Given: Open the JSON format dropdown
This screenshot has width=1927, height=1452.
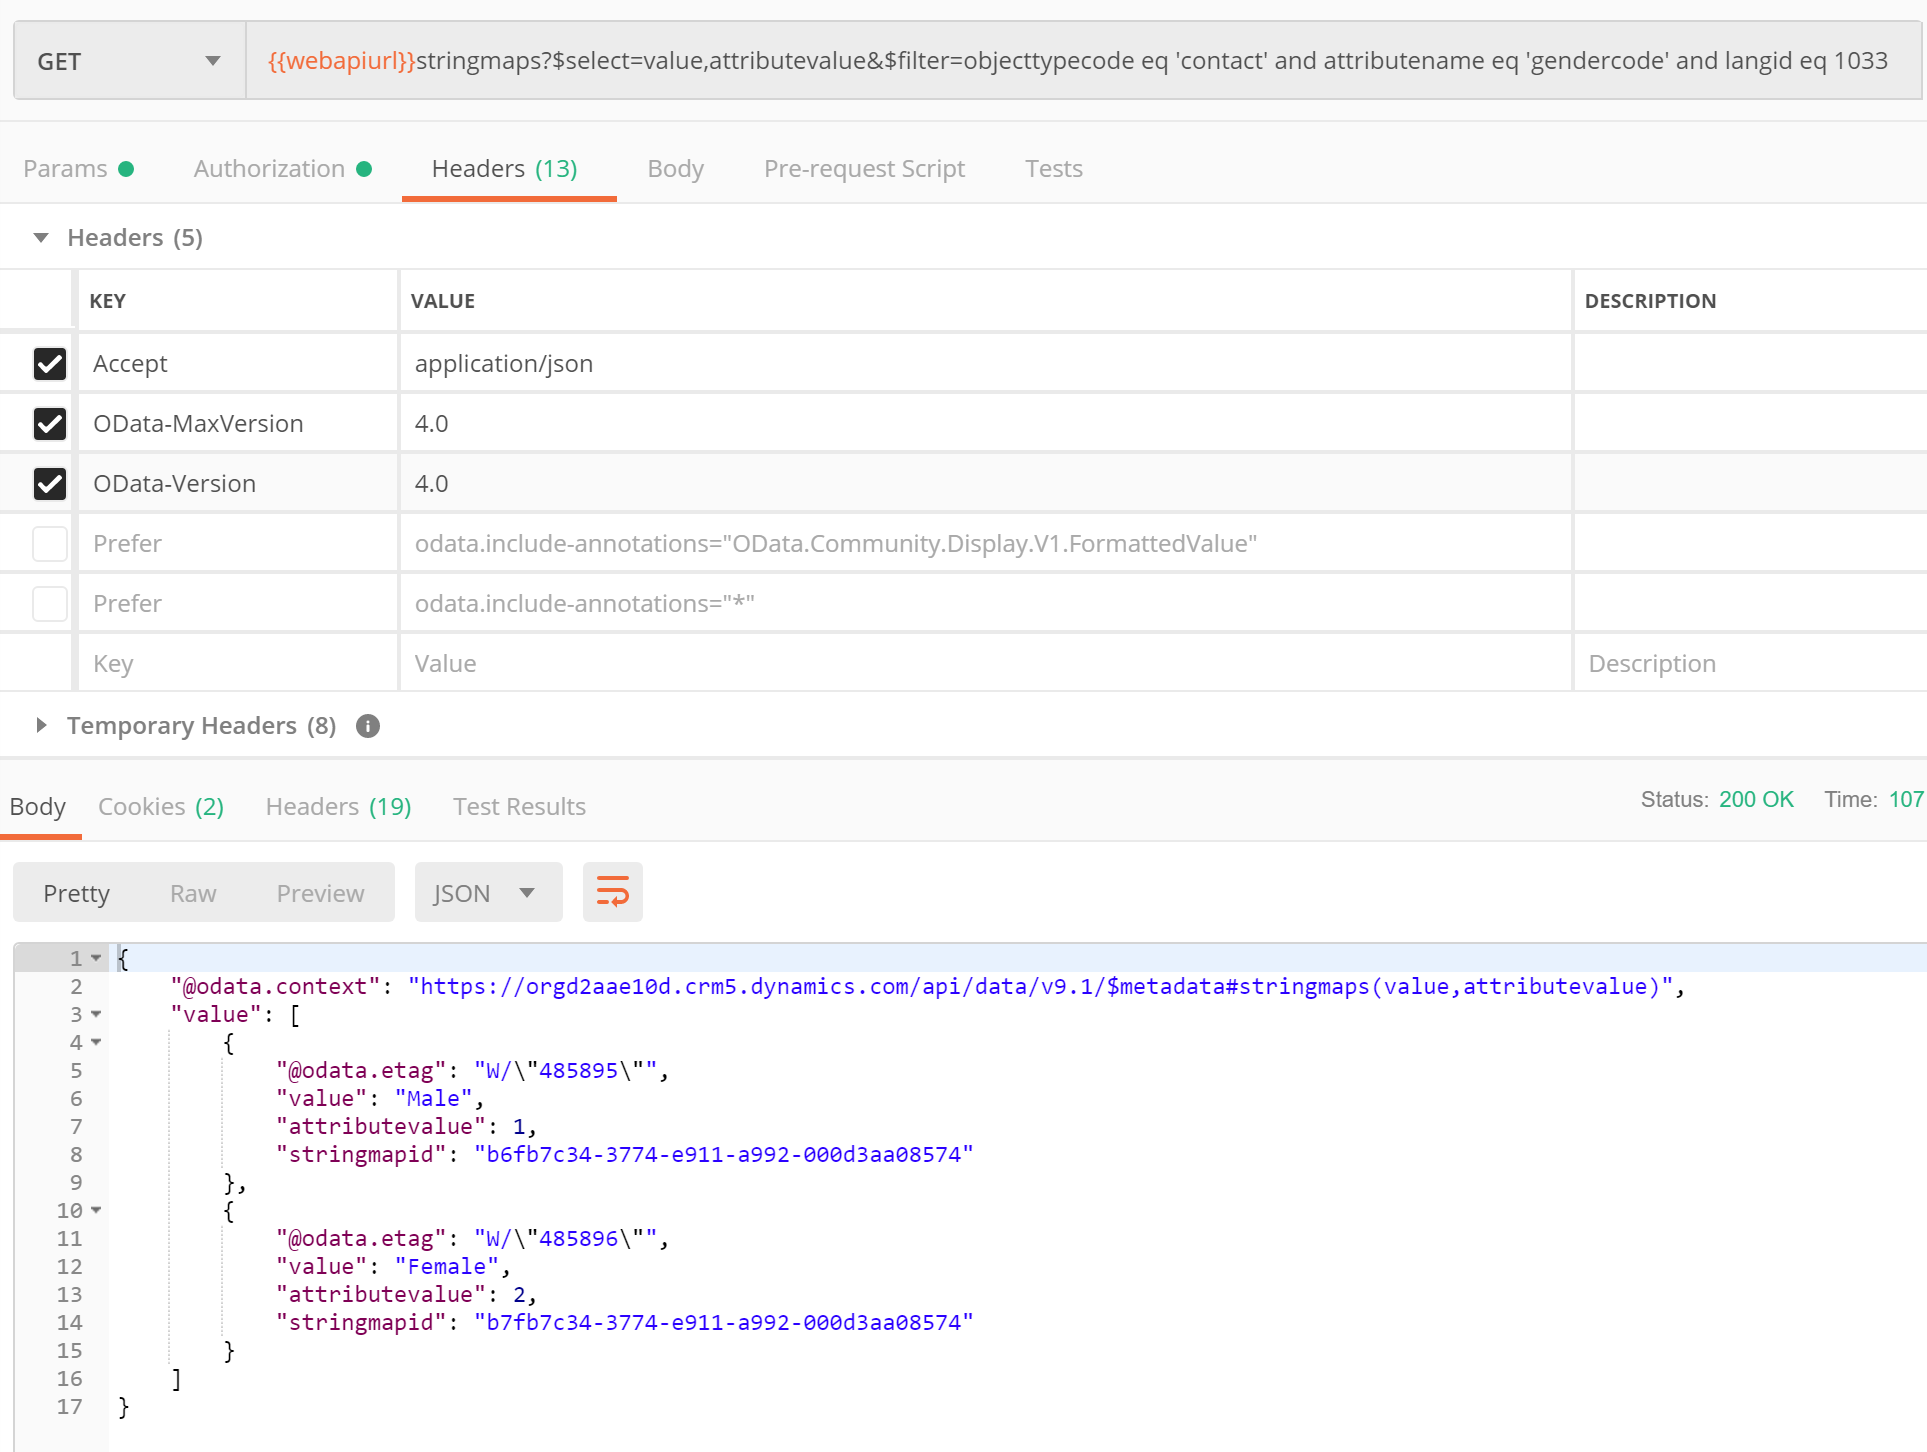Looking at the screenshot, I should (x=488, y=892).
